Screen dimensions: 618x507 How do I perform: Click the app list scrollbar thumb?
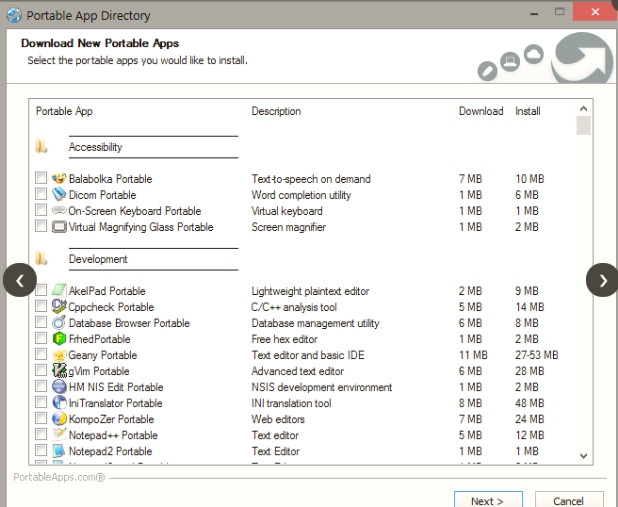click(584, 125)
